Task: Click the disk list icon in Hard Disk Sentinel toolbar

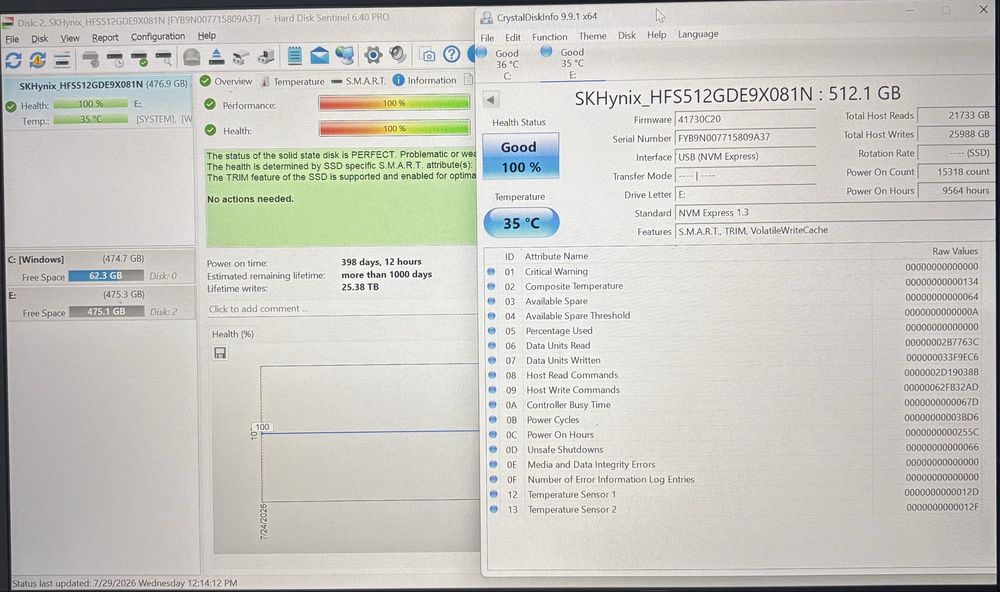Action: [62, 60]
